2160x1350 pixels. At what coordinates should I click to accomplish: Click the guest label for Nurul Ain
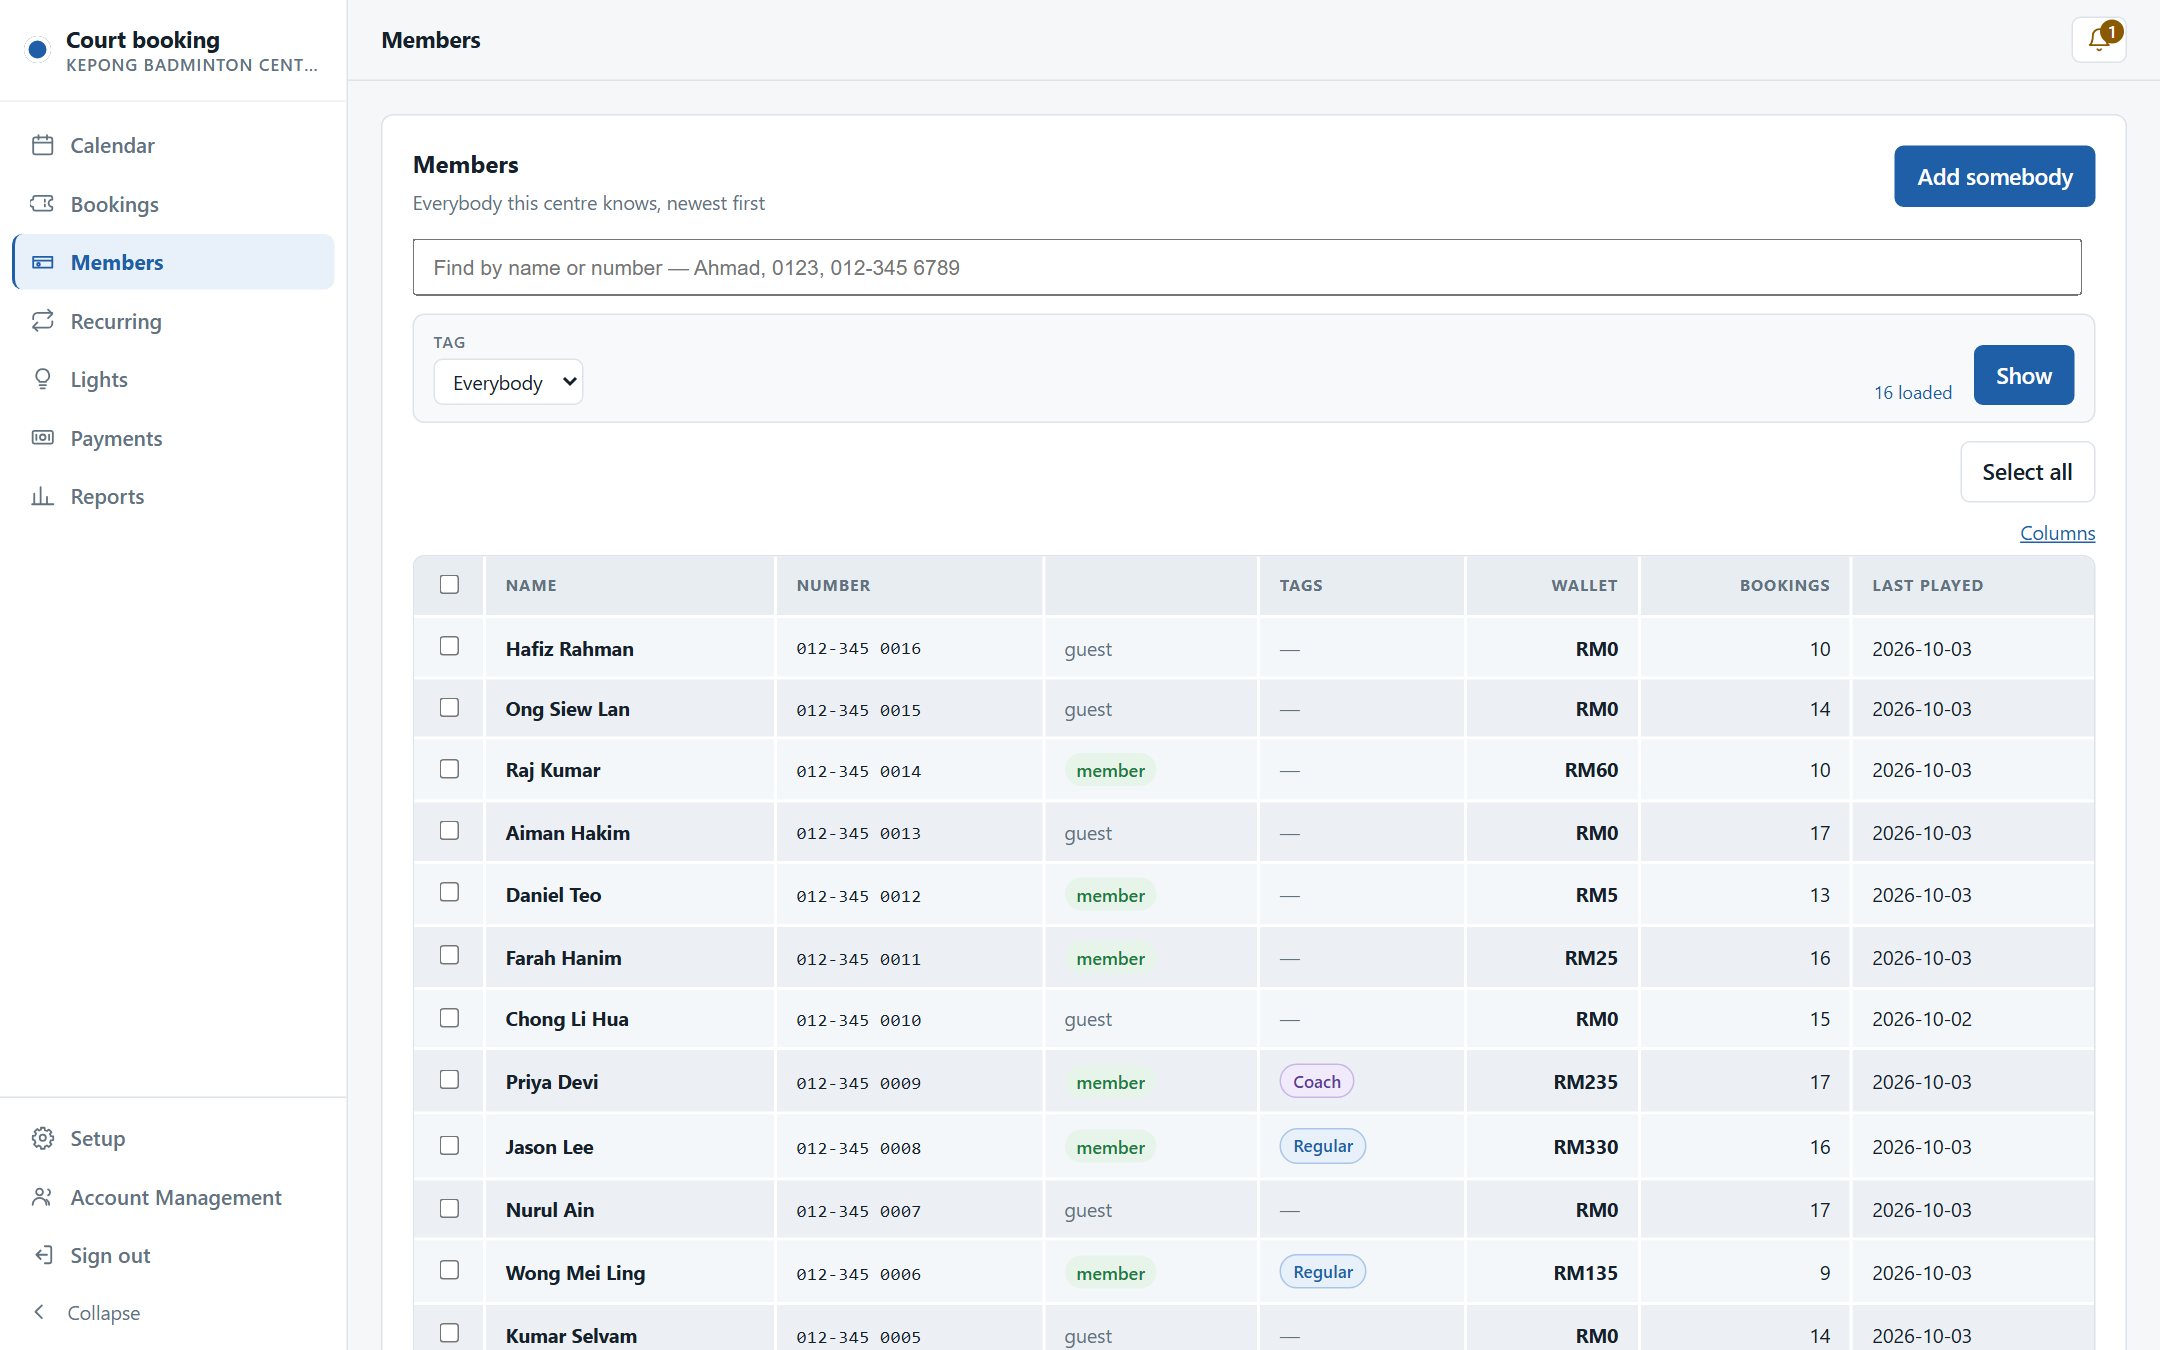click(x=1088, y=1209)
